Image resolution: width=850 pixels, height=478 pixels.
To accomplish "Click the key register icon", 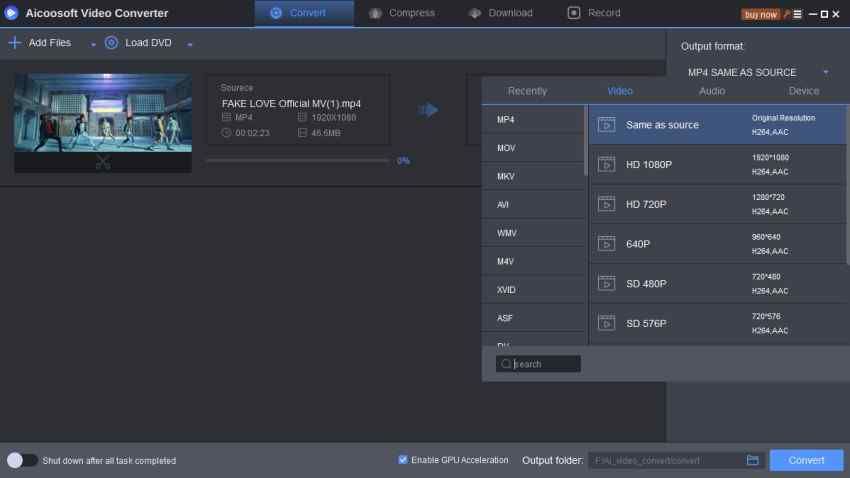I will pyautogui.click(x=786, y=14).
